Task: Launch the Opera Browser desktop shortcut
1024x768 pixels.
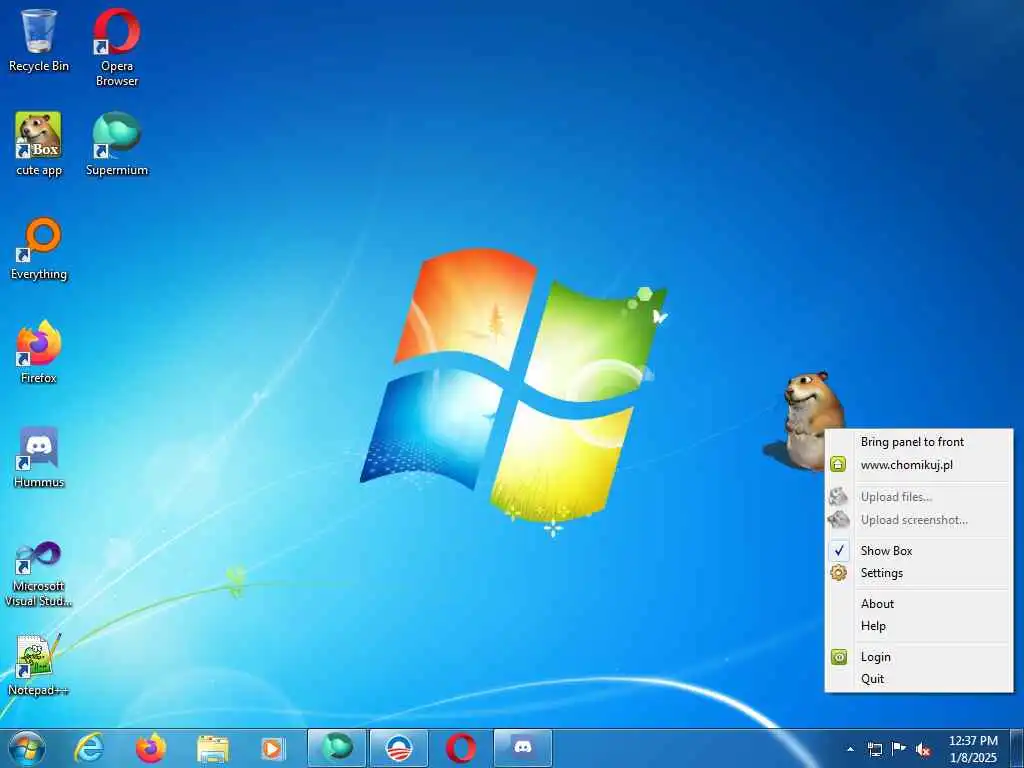Action: (117, 46)
